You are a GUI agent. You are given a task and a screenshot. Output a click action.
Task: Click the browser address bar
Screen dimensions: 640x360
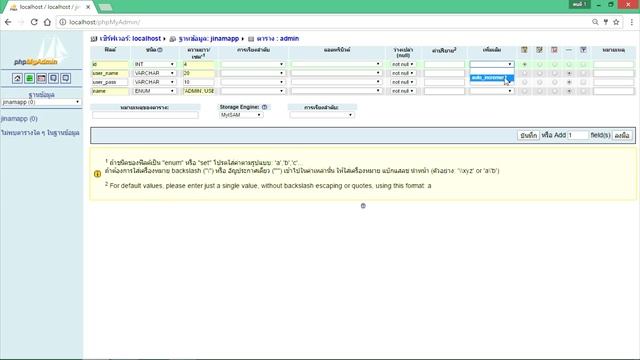[327, 22]
